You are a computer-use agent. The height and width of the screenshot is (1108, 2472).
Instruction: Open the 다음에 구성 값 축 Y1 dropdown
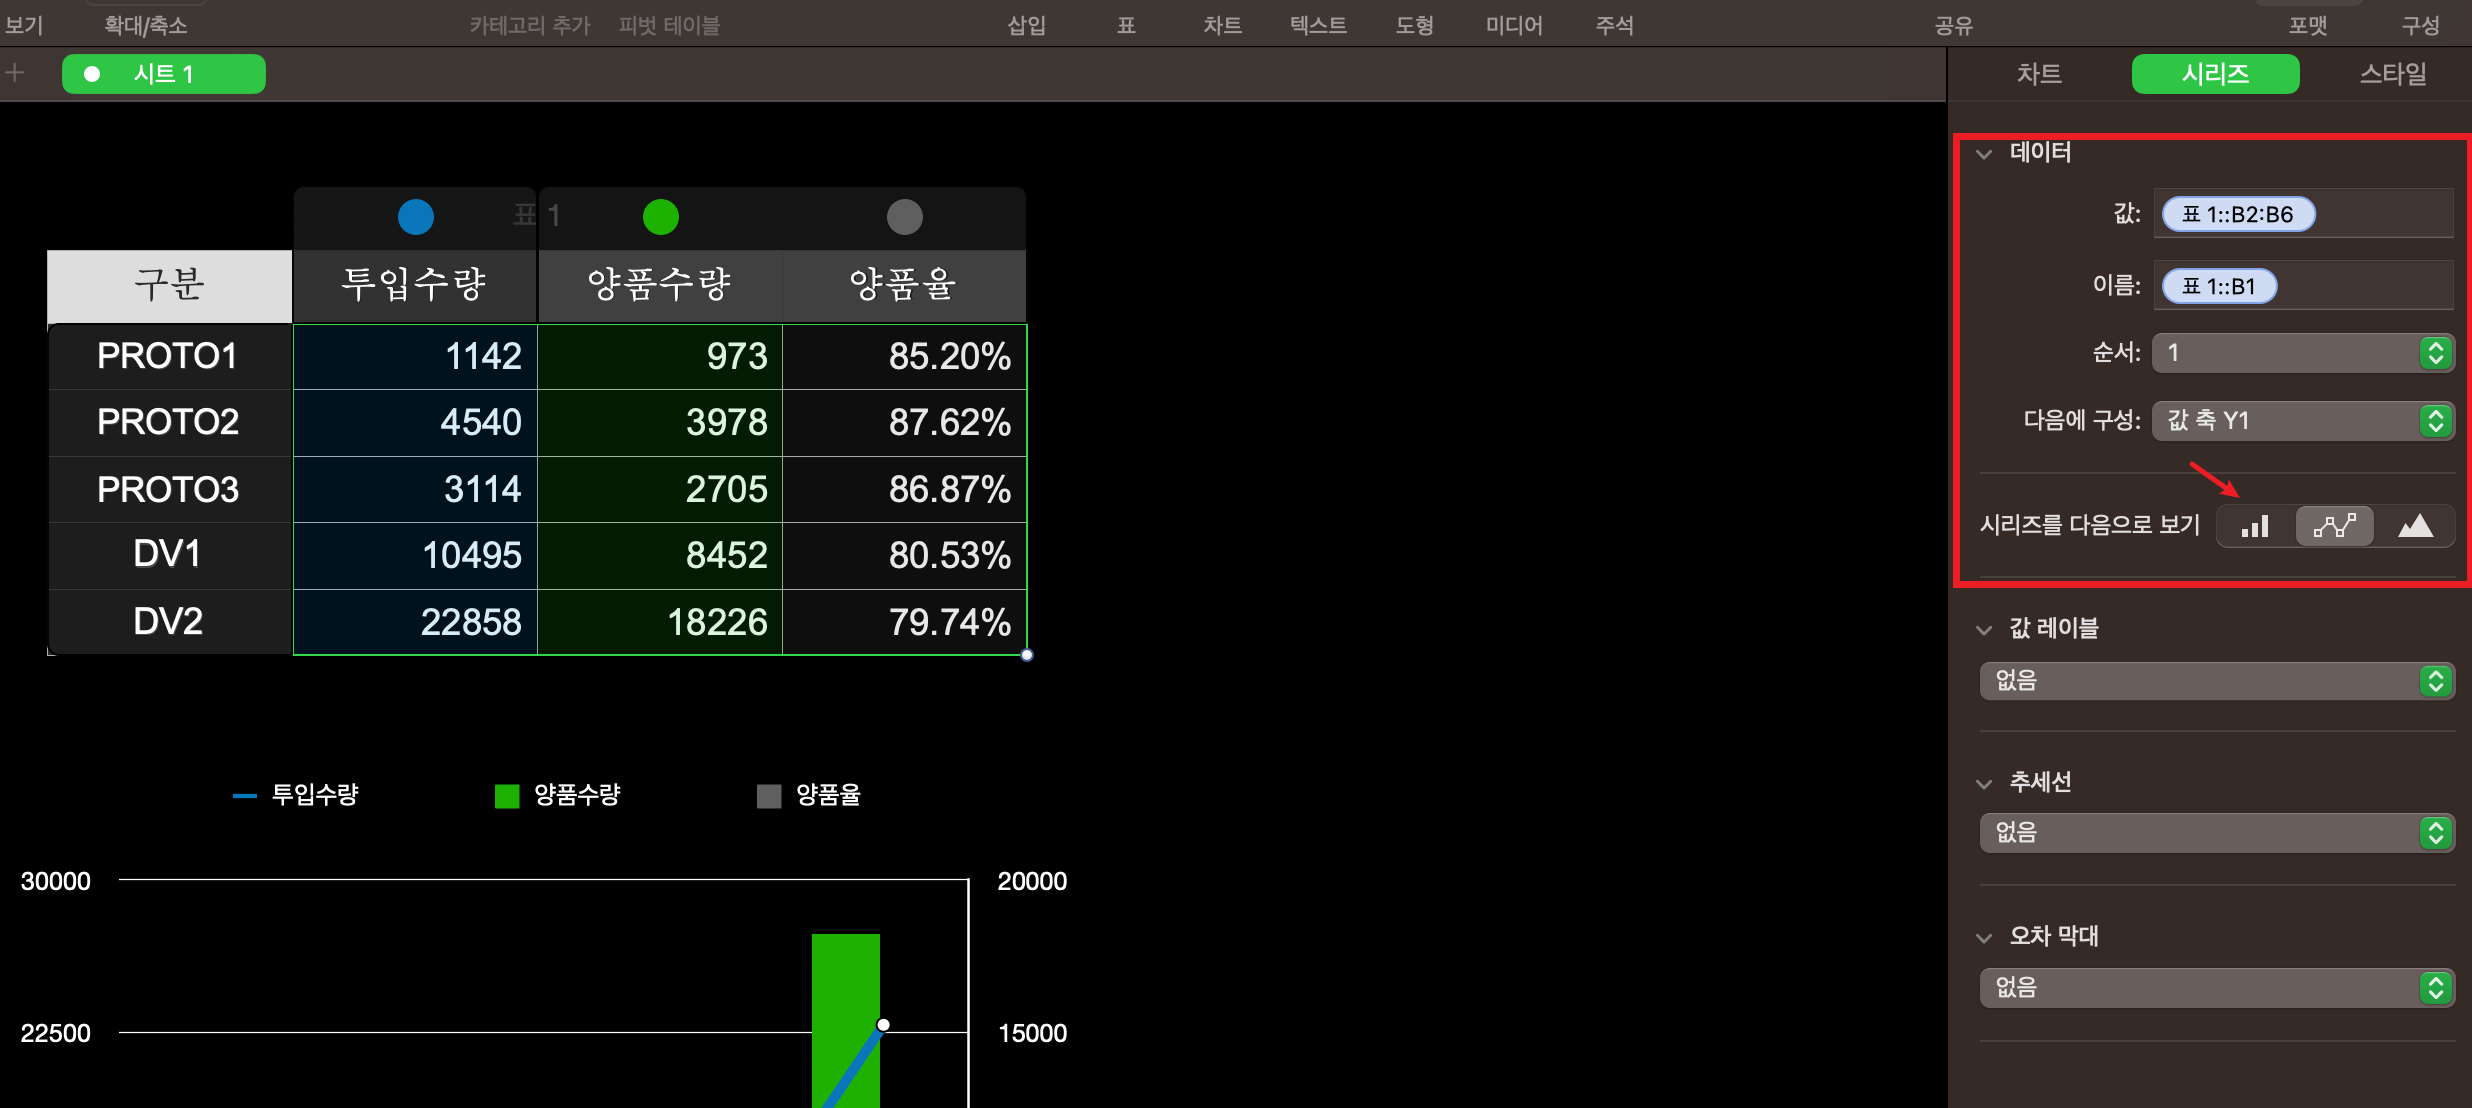tap(2302, 421)
